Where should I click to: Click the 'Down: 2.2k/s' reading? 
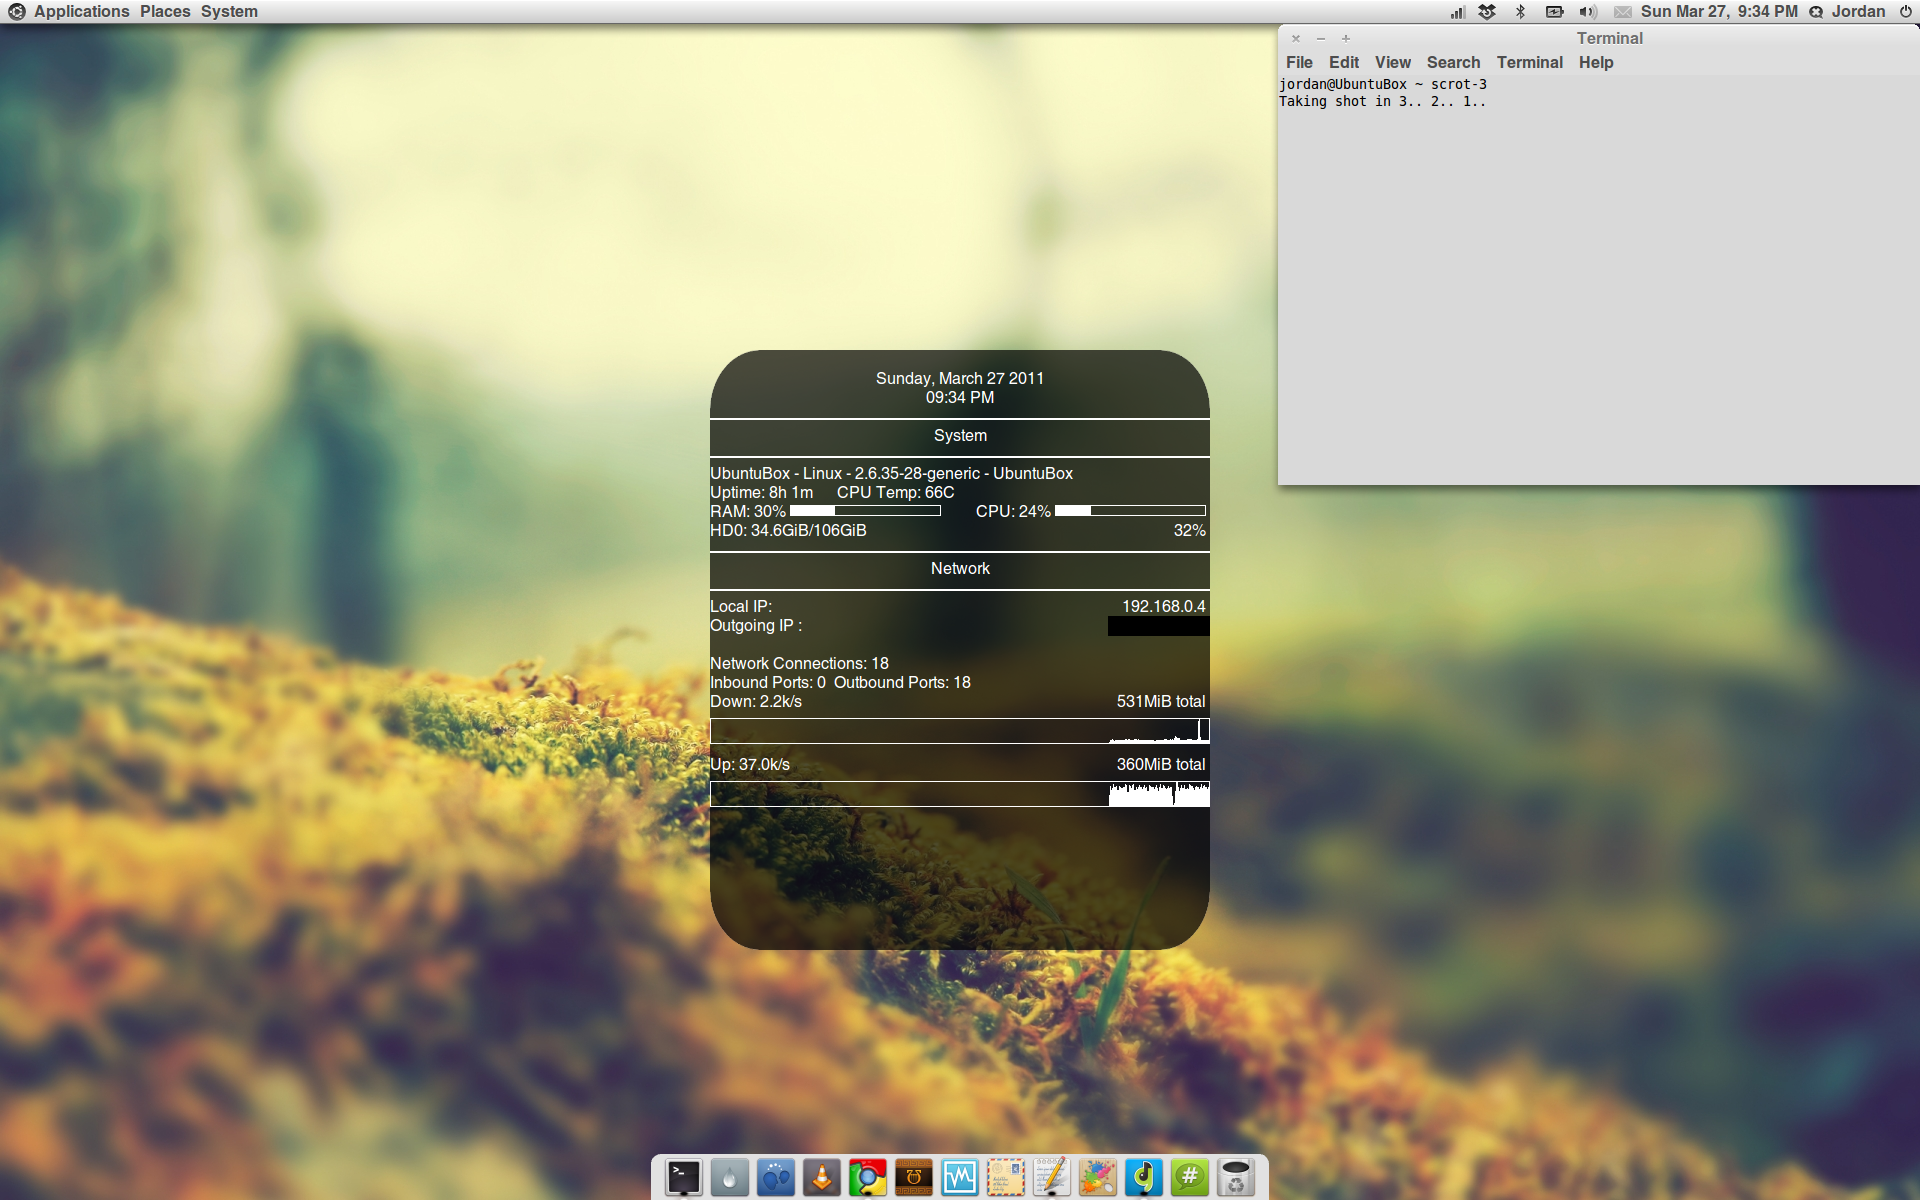pos(756,701)
